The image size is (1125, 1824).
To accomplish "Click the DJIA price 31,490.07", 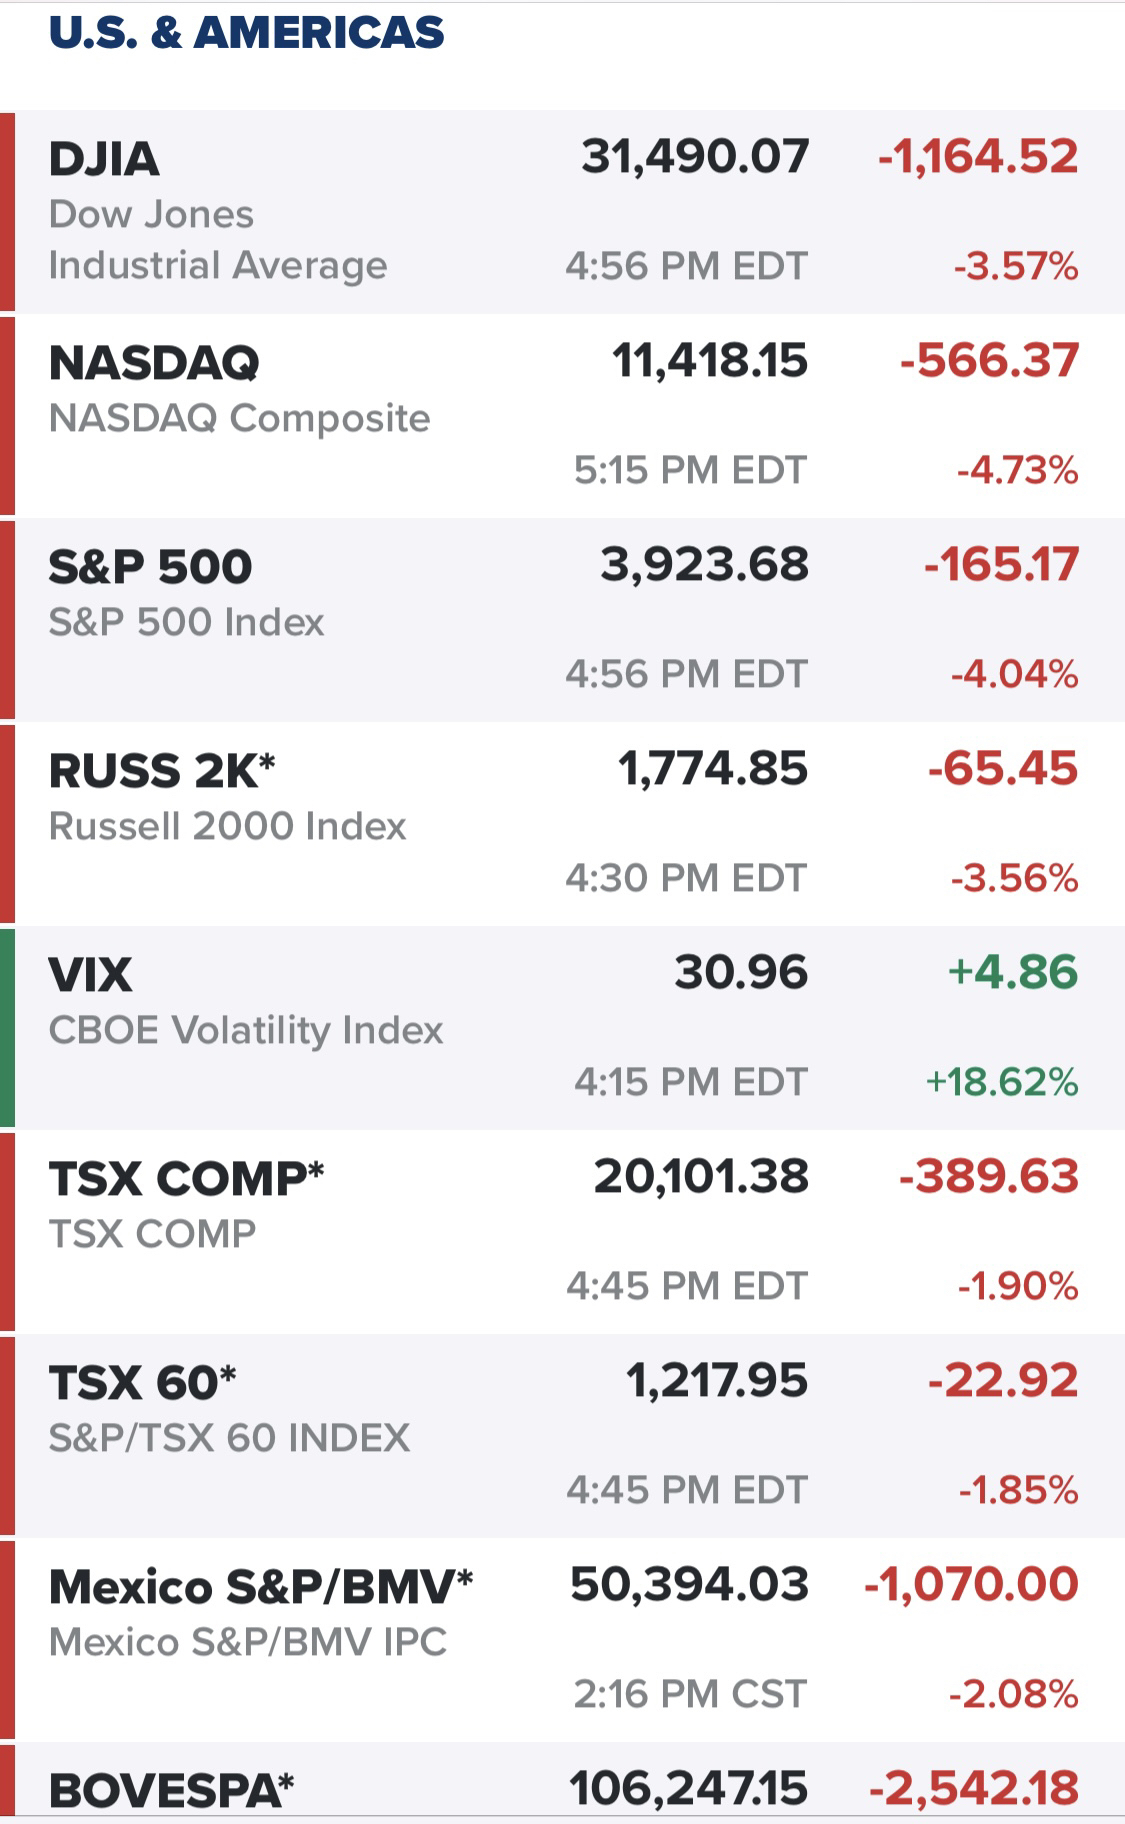I will pyautogui.click(x=695, y=157).
